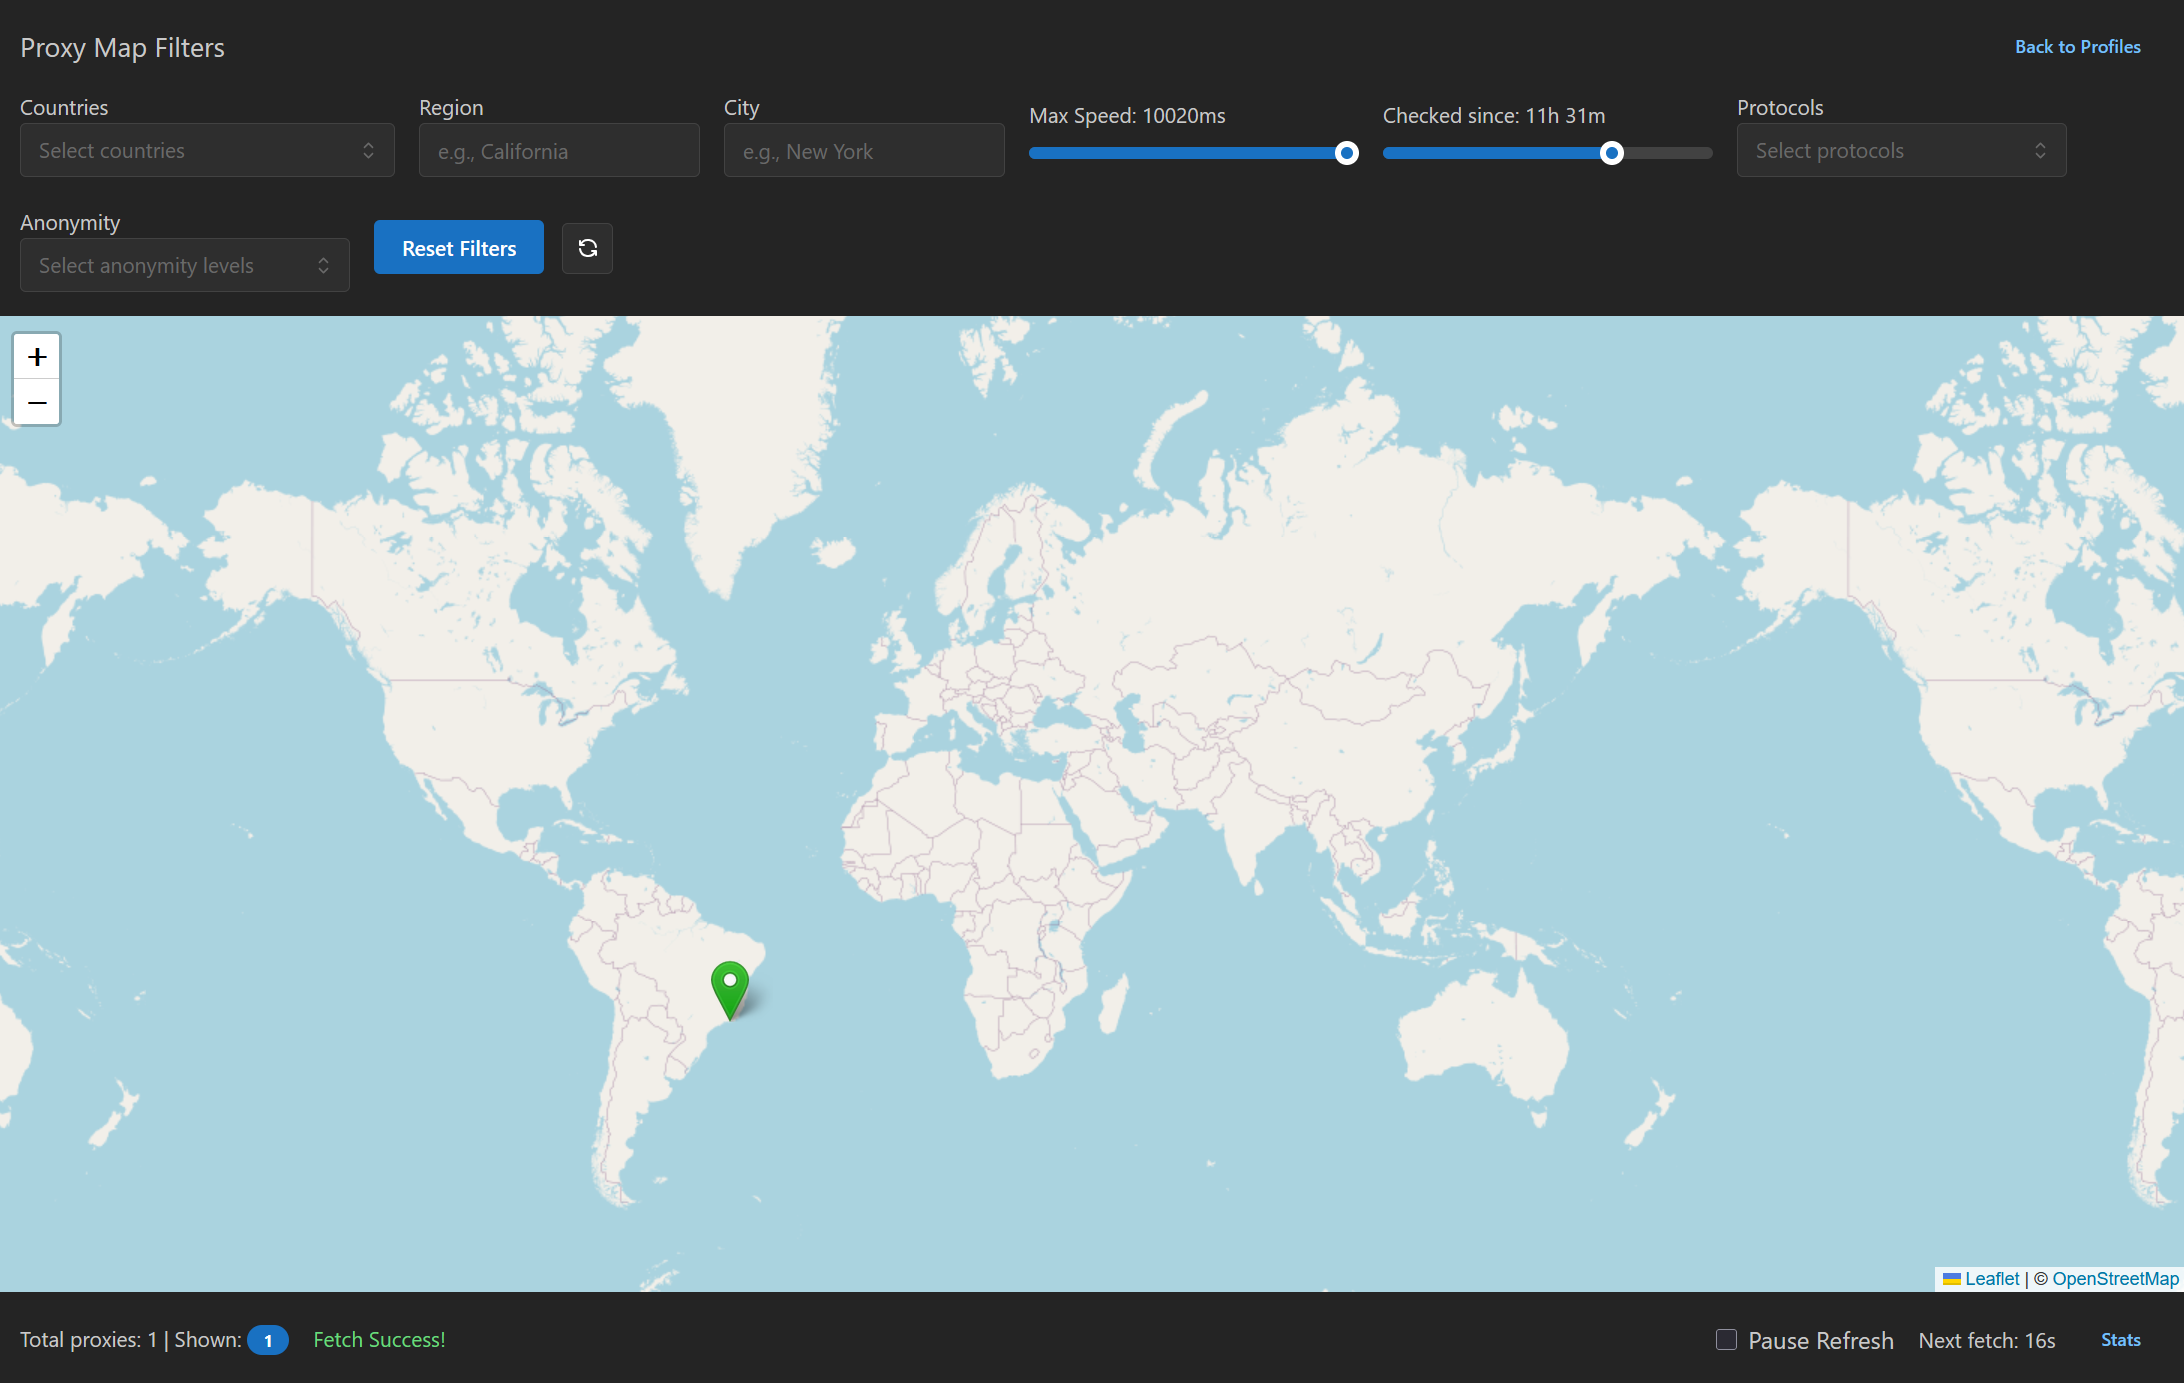Image resolution: width=2184 pixels, height=1383 pixels.
Task: Click the Region text input field
Action: (559, 151)
